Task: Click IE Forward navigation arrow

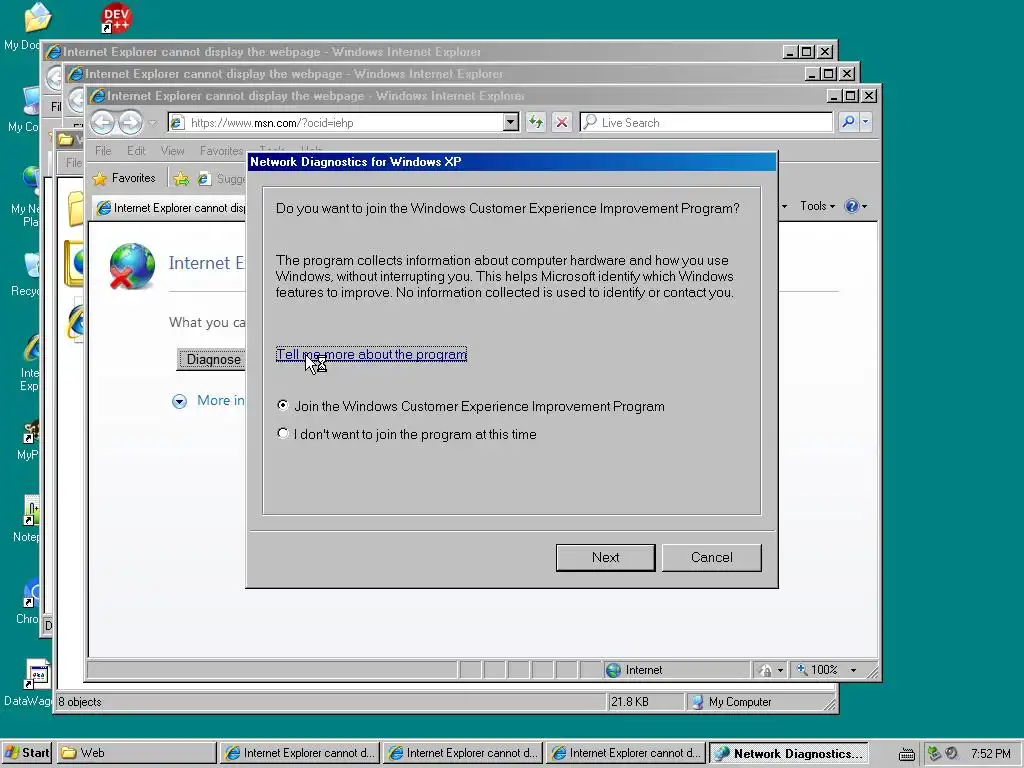Action: 130,122
